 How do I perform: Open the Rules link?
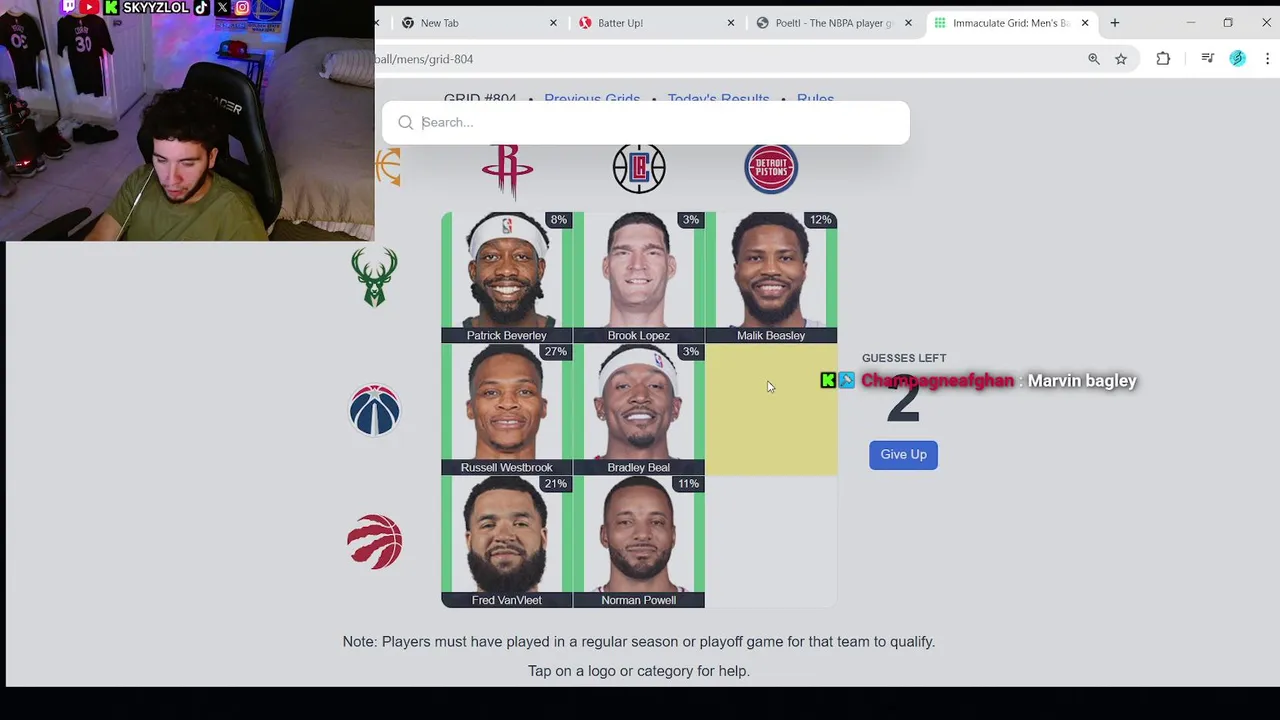pyautogui.click(x=815, y=98)
